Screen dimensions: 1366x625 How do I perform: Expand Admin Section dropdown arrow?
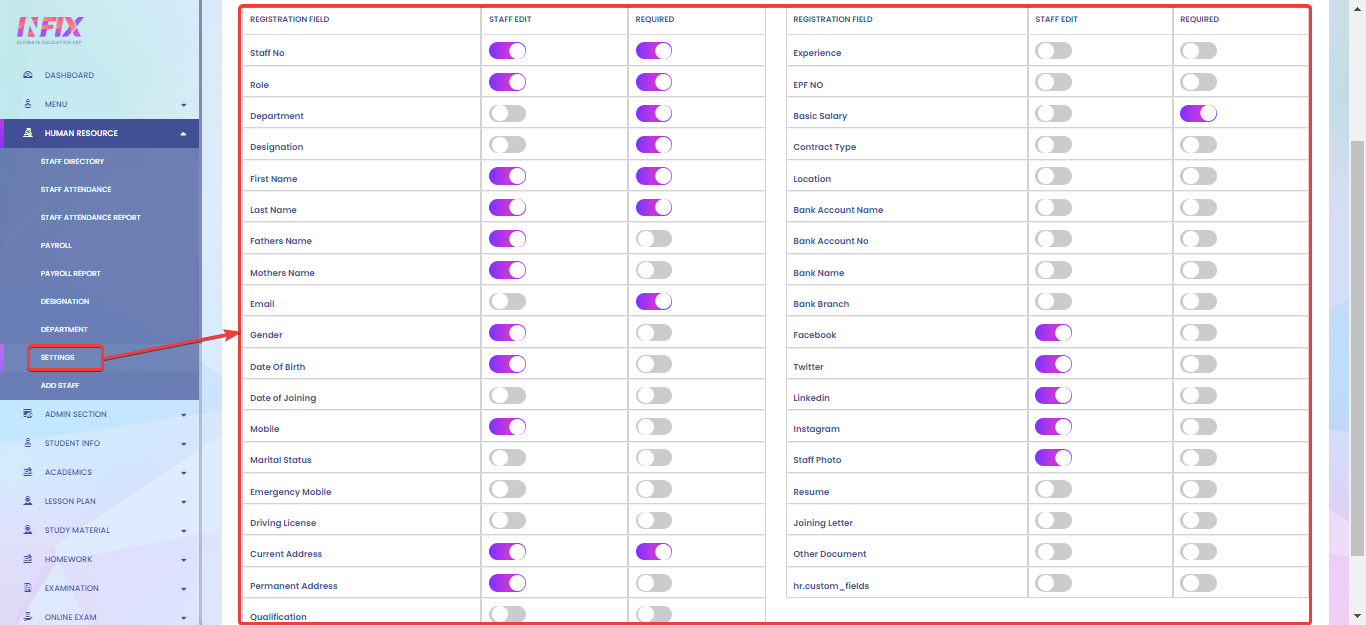[184, 415]
